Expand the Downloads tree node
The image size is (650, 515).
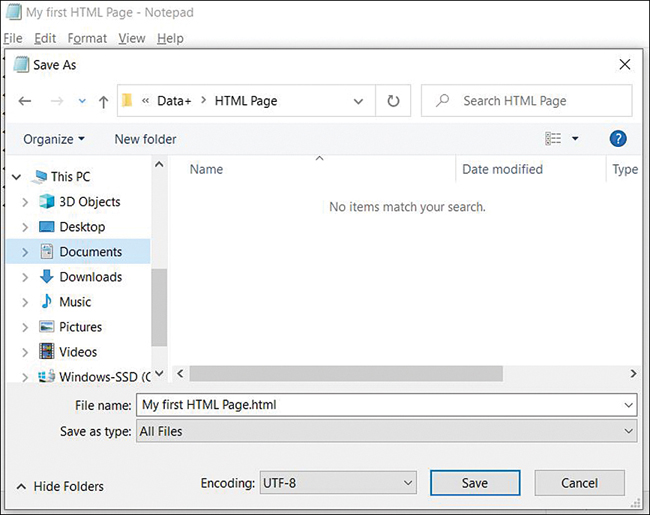click(x=25, y=277)
